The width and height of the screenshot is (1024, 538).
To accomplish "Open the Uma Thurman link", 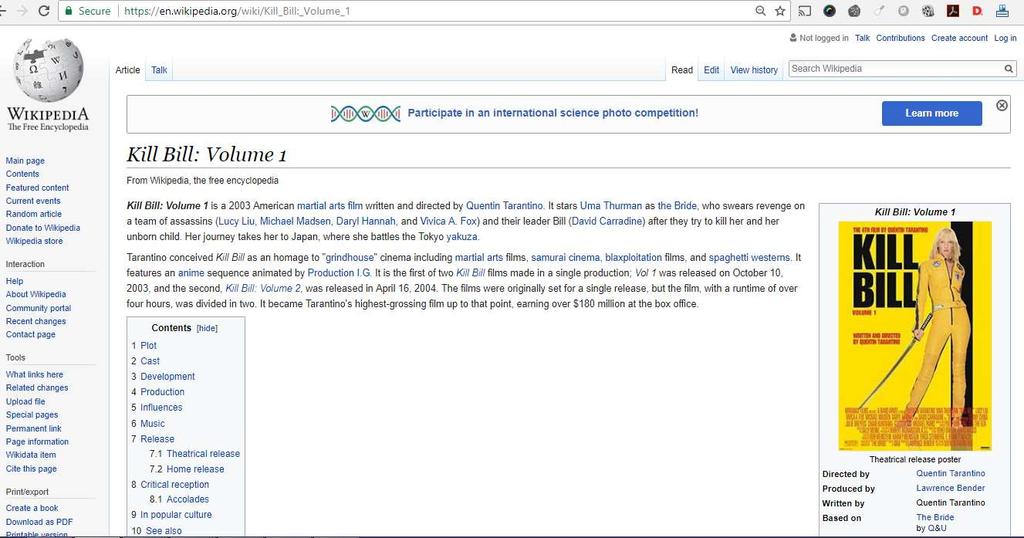I will (x=611, y=206).
